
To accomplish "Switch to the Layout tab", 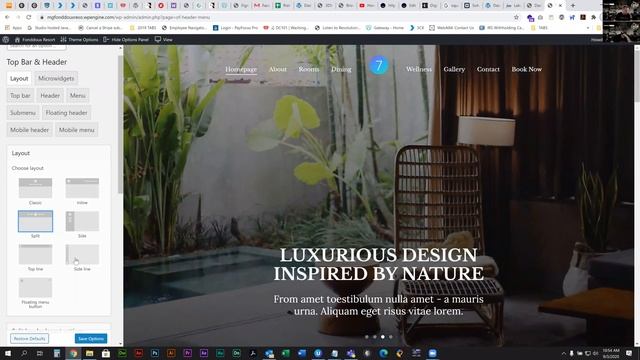I will pyautogui.click(x=19, y=78).
